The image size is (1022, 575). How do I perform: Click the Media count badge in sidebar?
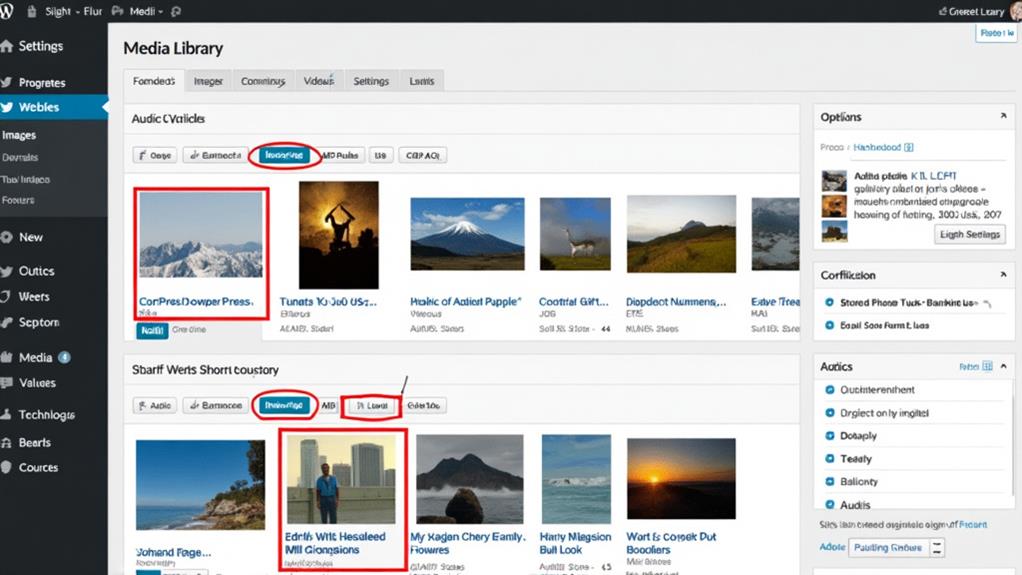65,357
